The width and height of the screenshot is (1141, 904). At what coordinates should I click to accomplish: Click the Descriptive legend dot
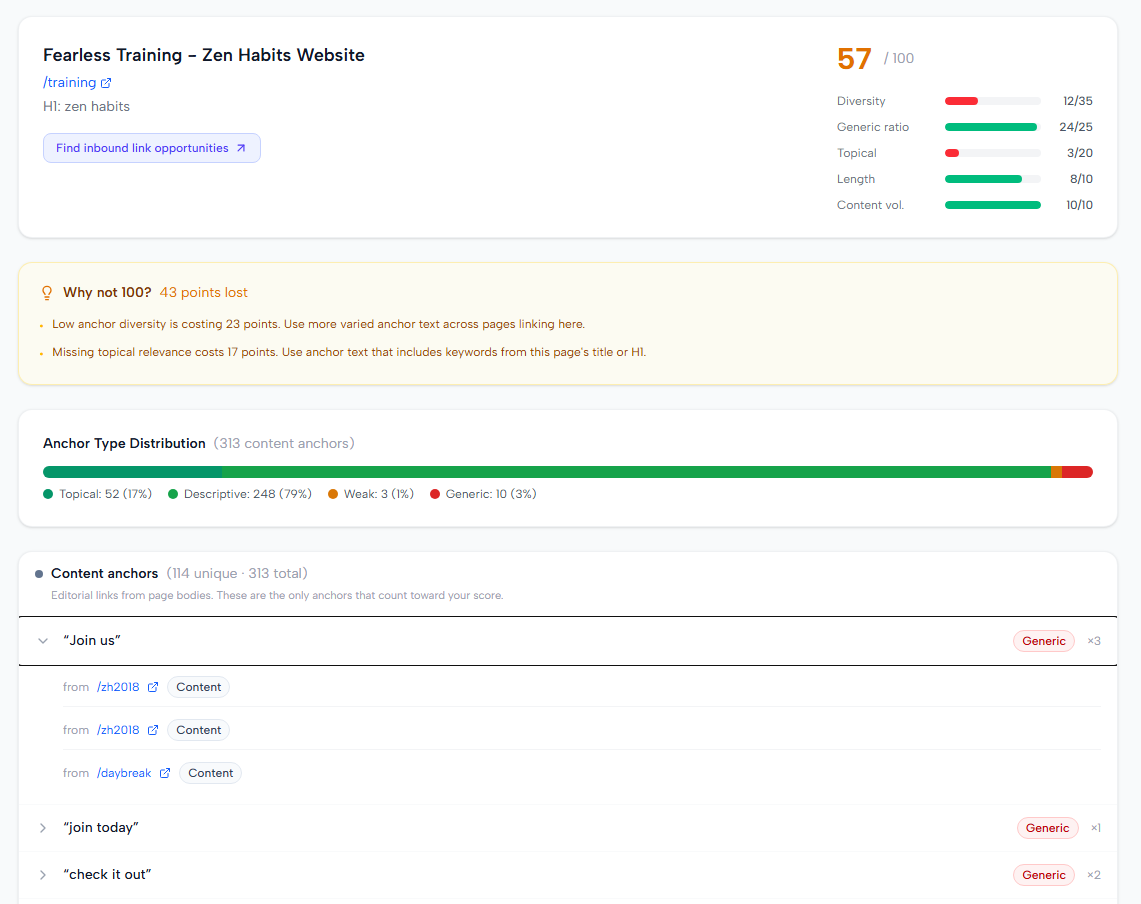click(173, 494)
